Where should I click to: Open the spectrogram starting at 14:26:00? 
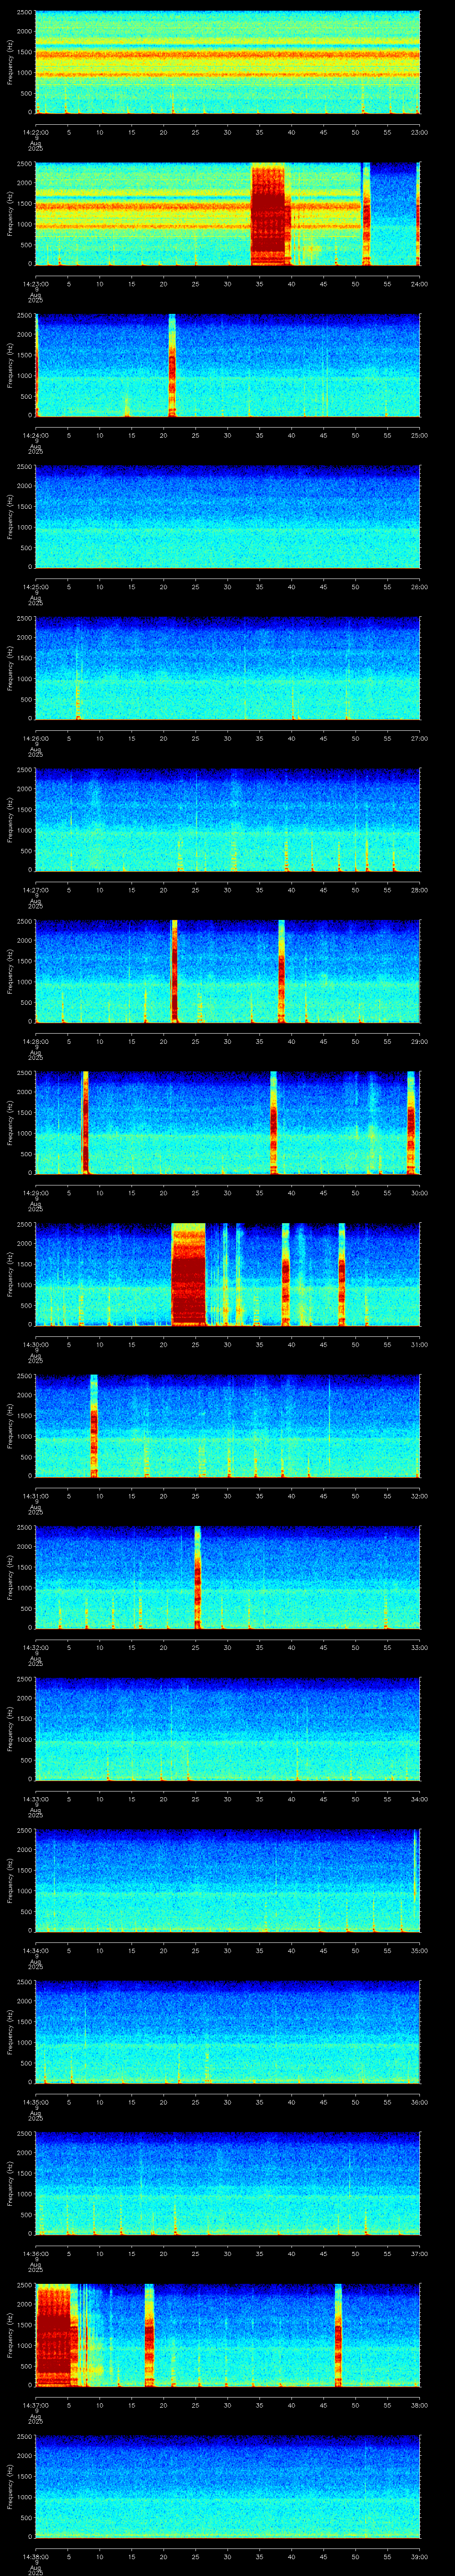pos(228,668)
